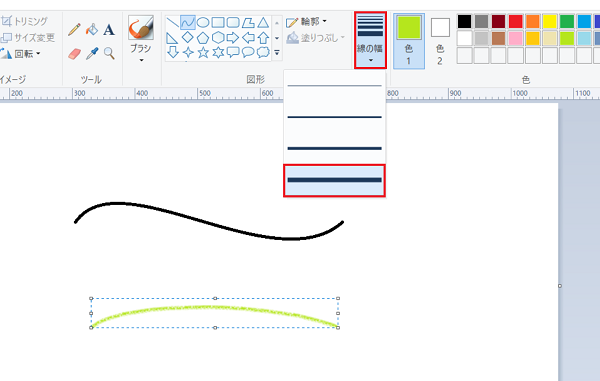Pick the gold color swatch

(x=533, y=38)
